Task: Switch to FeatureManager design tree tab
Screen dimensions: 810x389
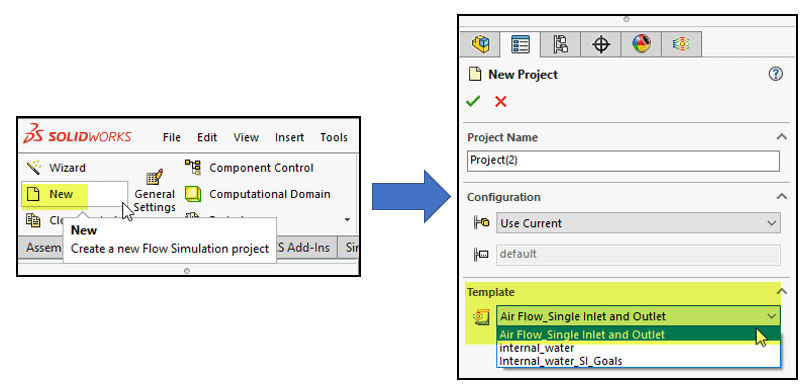Action: click(x=480, y=44)
